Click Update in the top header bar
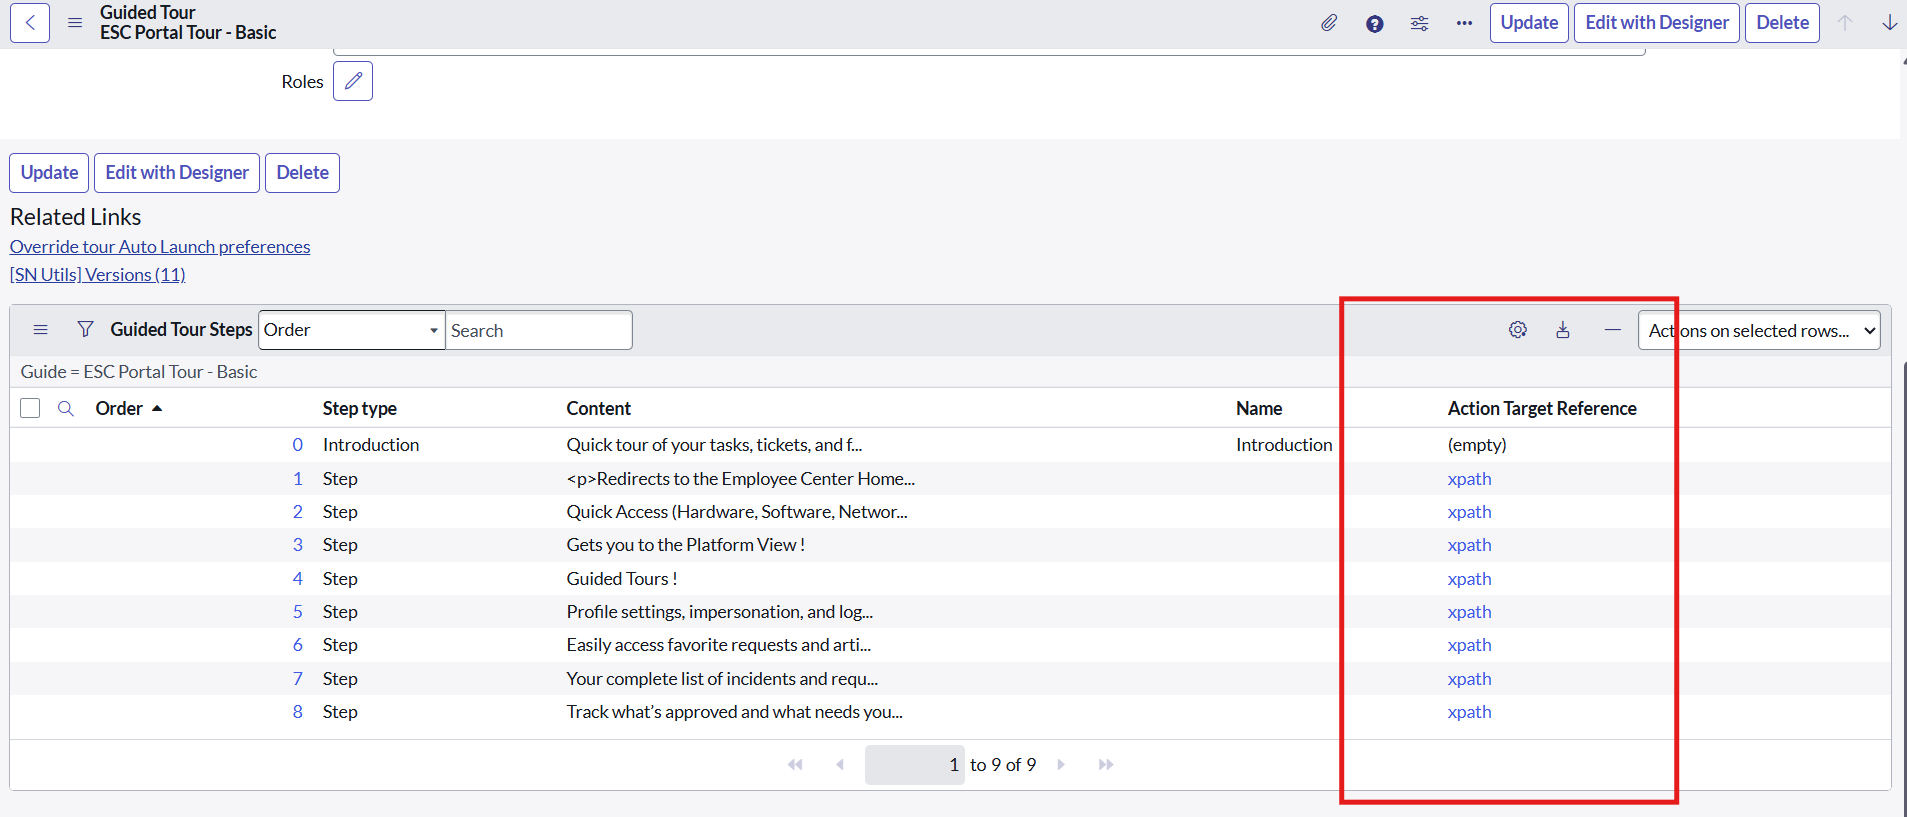 (x=1529, y=23)
